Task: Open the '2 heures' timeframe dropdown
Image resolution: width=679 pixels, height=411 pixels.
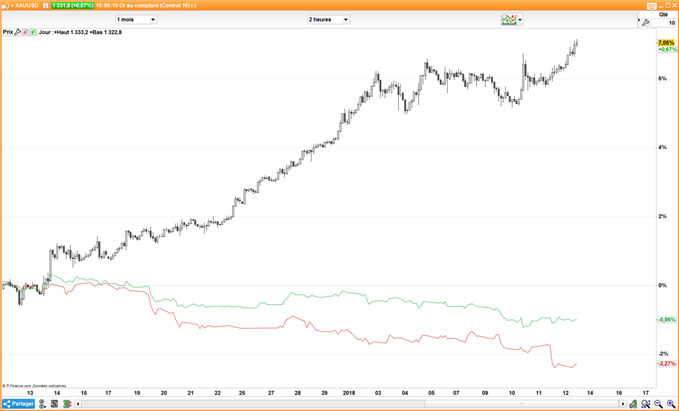Action: click(328, 19)
